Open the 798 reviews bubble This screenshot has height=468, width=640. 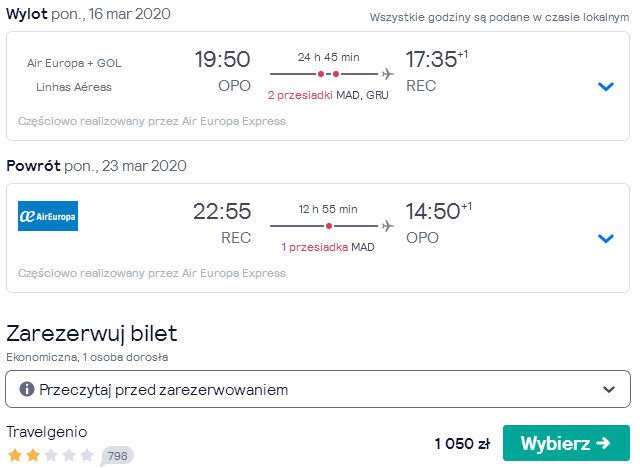pyautogui.click(x=117, y=456)
